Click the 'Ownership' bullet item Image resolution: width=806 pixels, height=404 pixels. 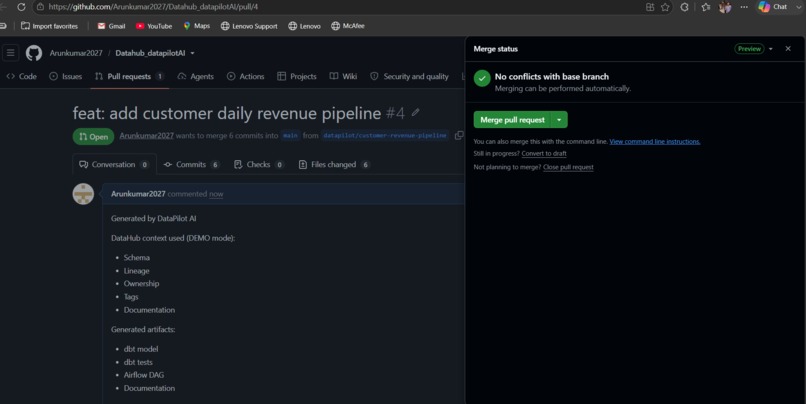coord(141,283)
